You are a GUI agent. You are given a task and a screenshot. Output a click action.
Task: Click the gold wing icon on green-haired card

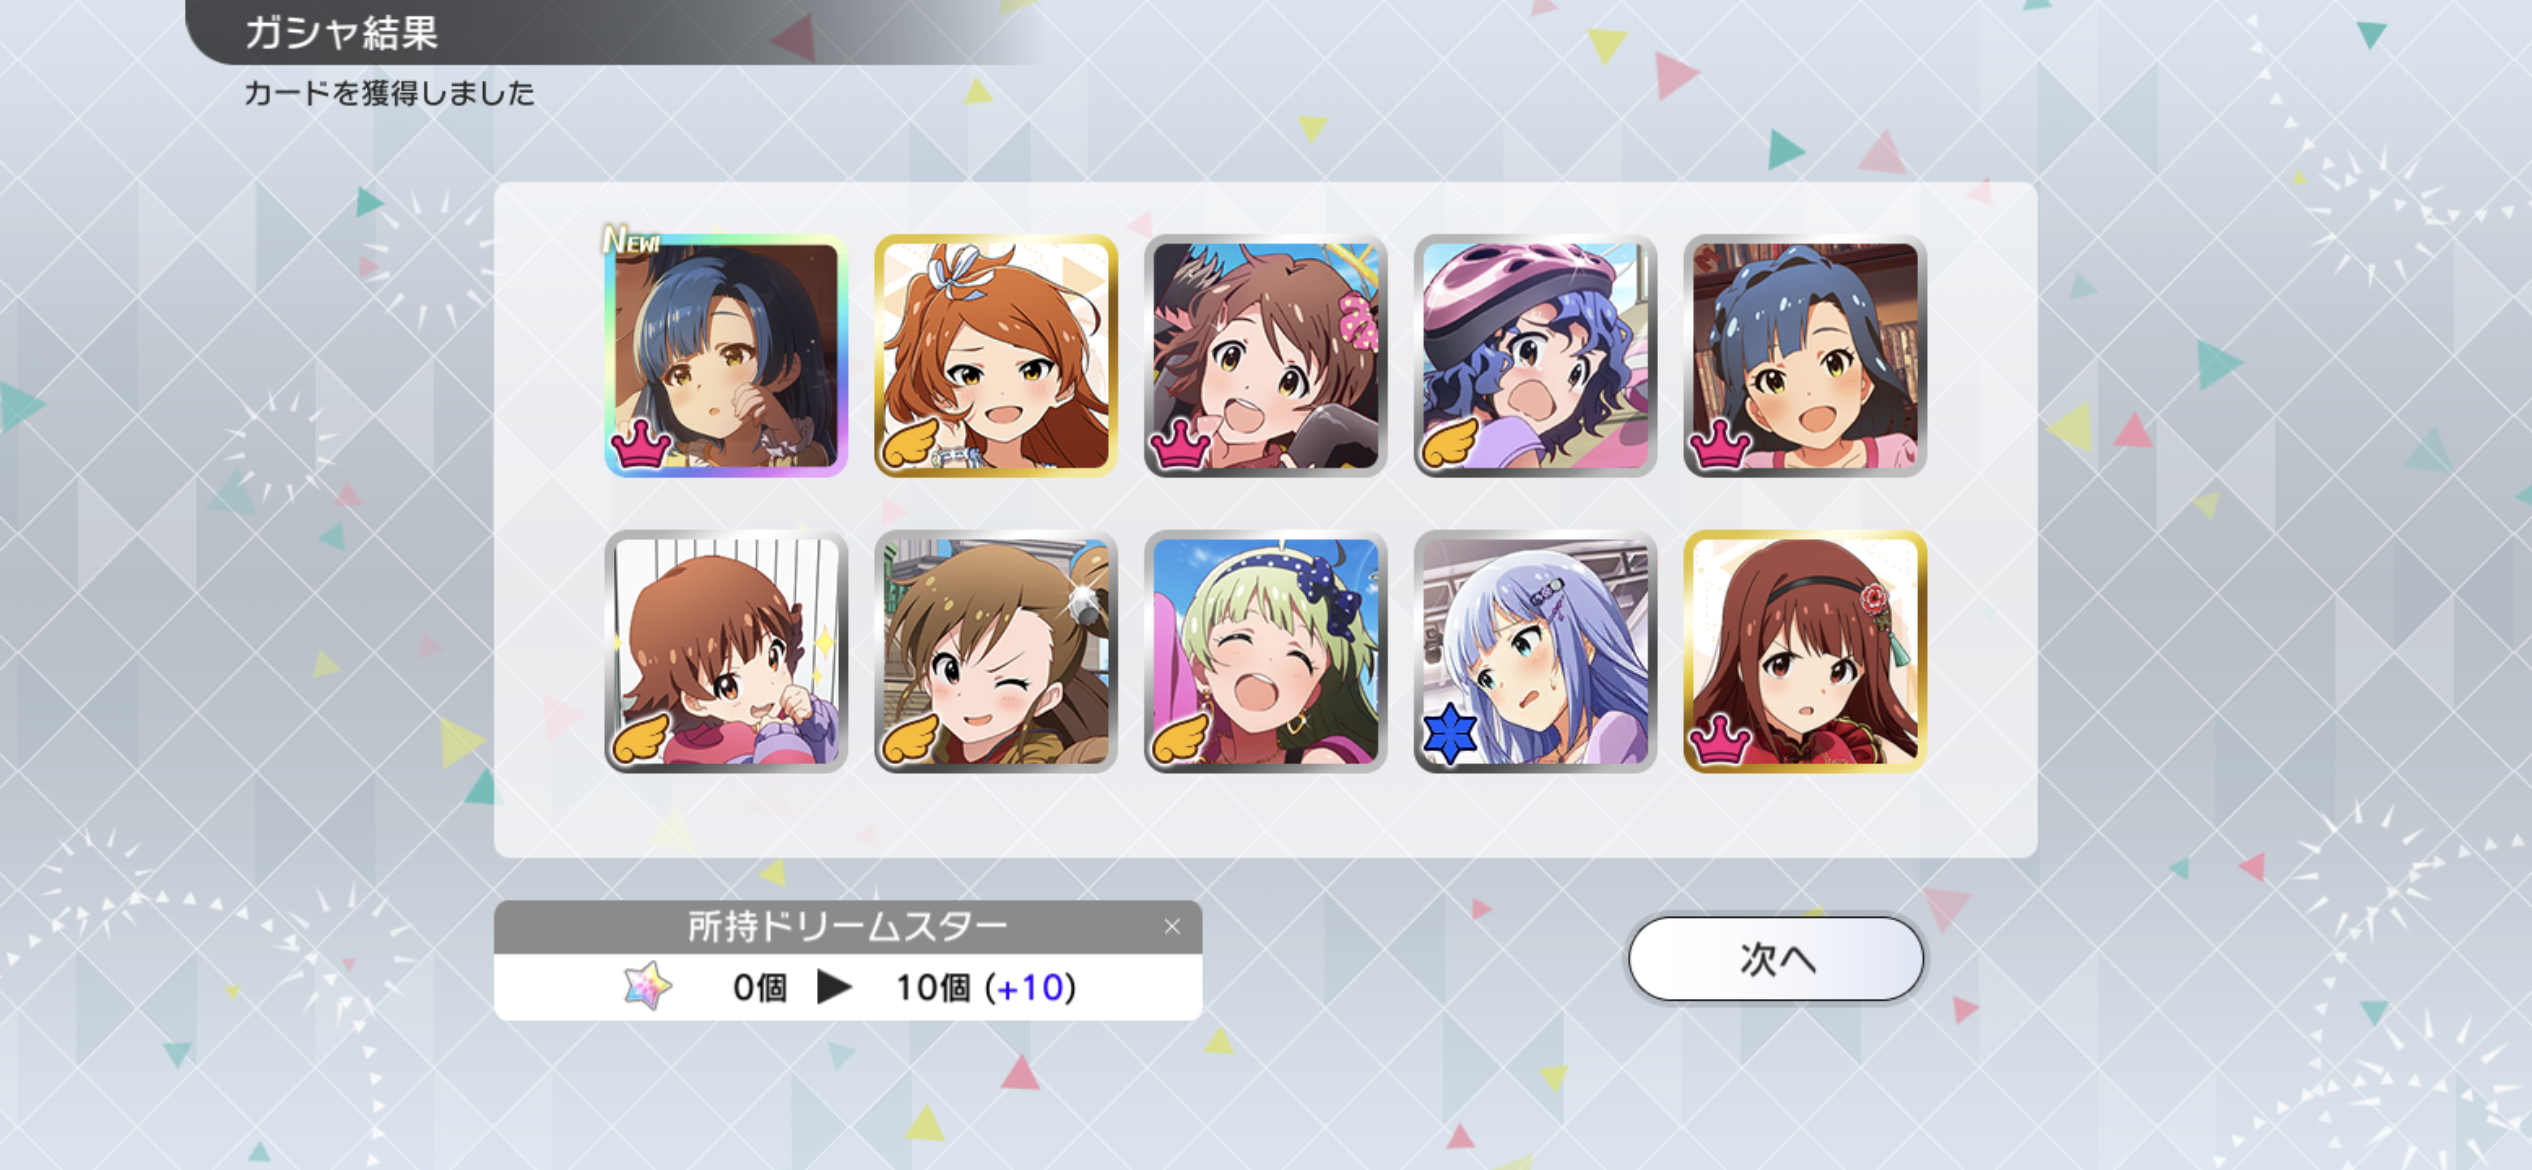1180,739
